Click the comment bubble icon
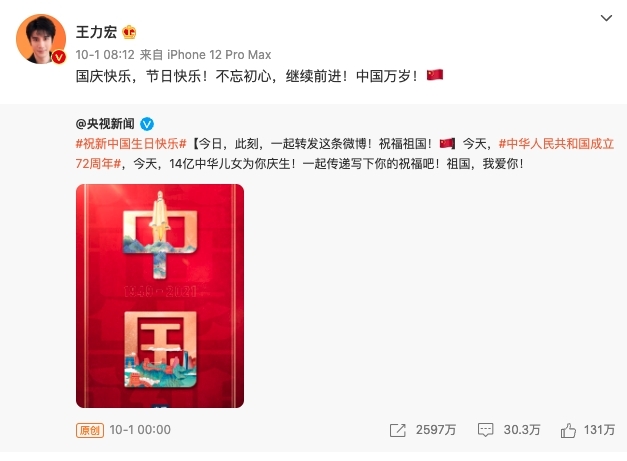Screen dimensions: 627x461 click(x=485, y=430)
